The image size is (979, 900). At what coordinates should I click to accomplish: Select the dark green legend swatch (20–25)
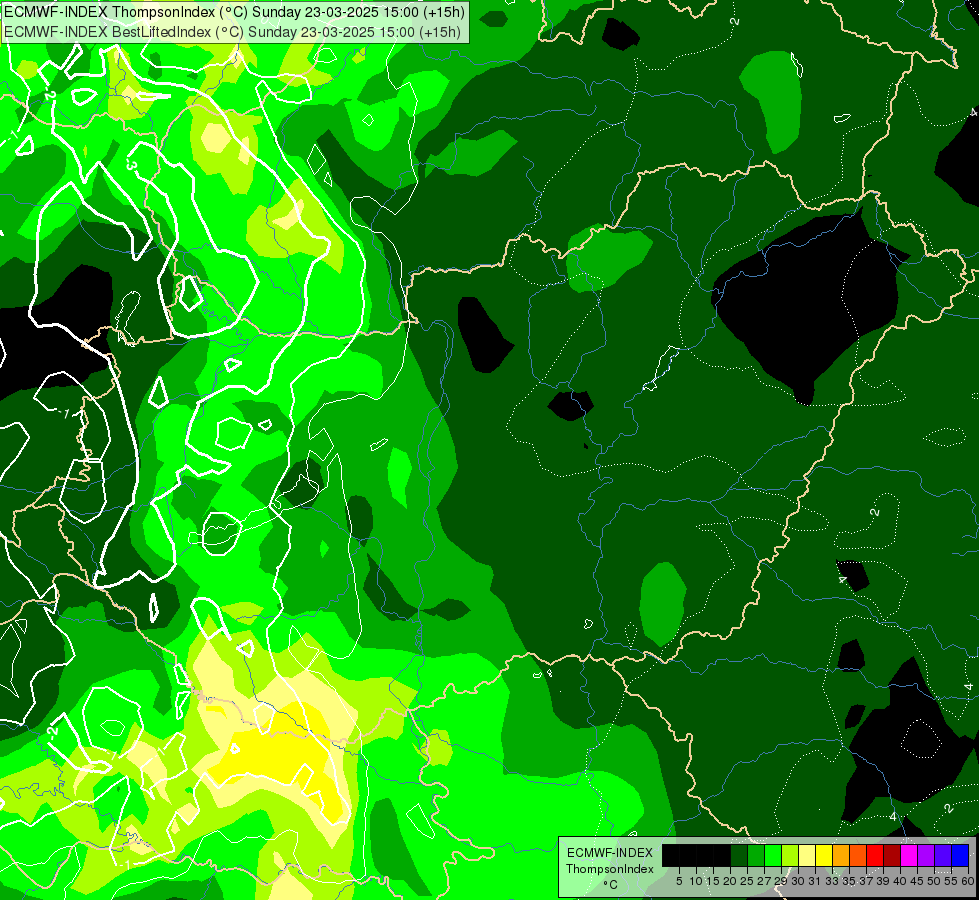click(739, 855)
